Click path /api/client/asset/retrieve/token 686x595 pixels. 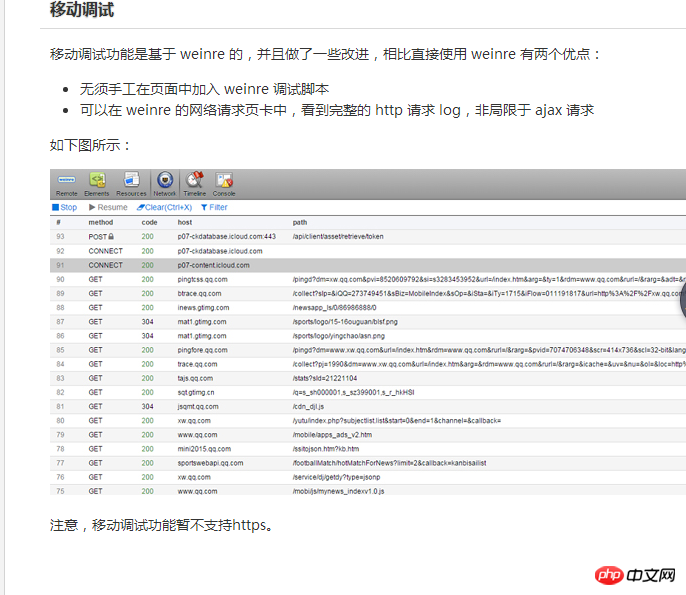[x=338, y=237]
